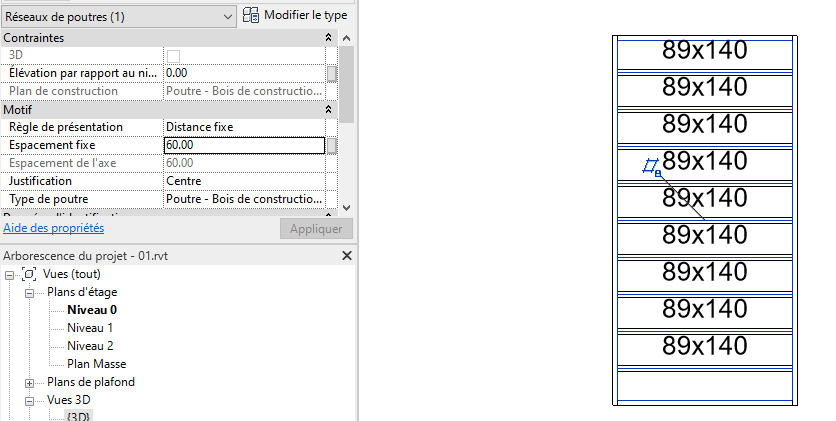Click the Appliquer button
Screen dimensions: 836x421
[x=316, y=229]
